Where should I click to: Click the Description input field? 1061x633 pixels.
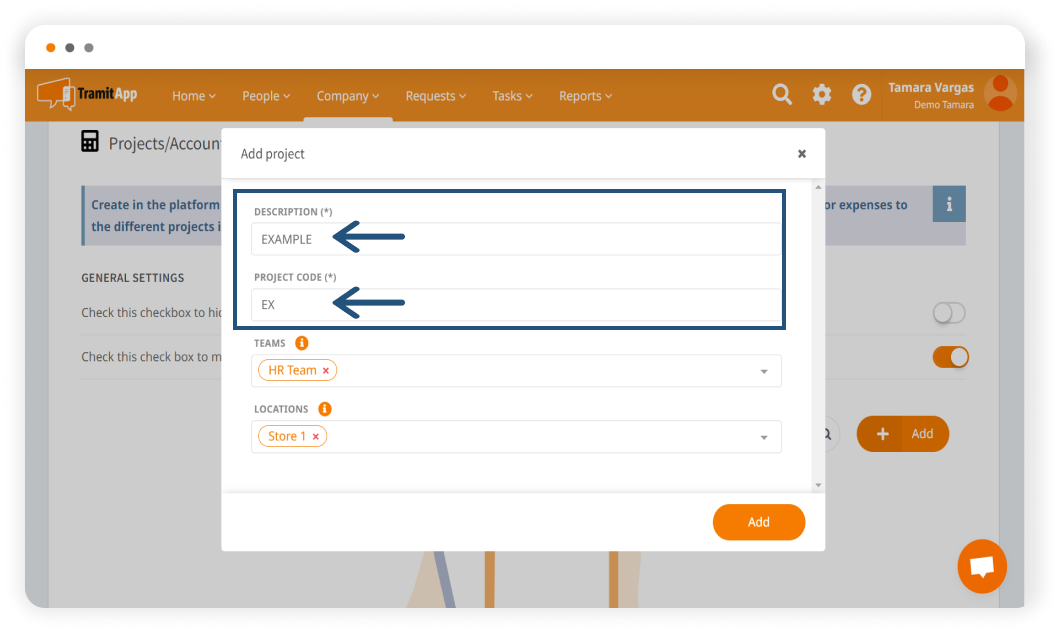click(515, 239)
